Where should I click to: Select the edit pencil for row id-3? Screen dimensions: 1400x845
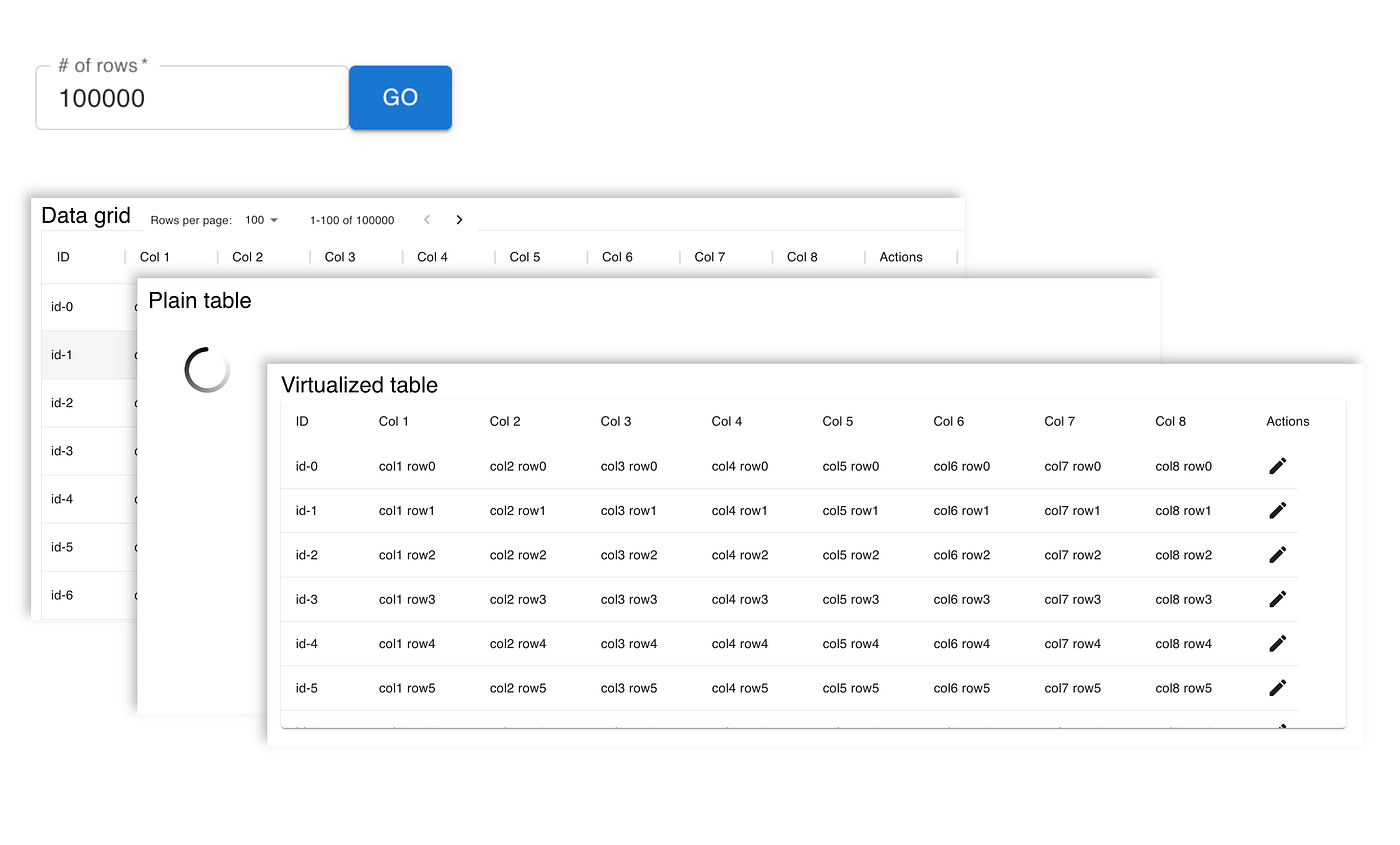point(1278,599)
